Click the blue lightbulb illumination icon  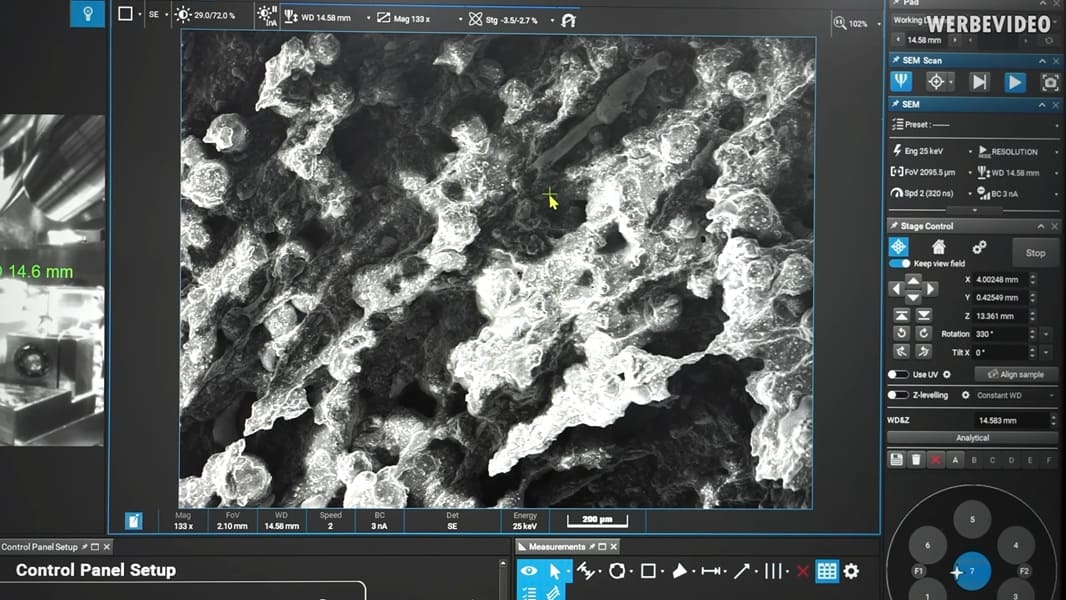tap(88, 14)
